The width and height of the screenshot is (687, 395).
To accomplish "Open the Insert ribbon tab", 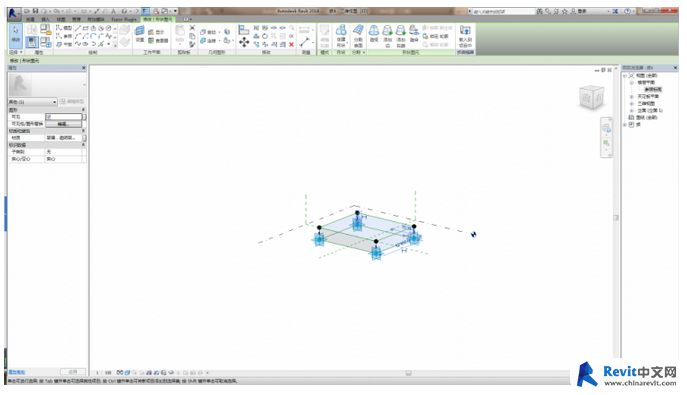I will coord(45,19).
